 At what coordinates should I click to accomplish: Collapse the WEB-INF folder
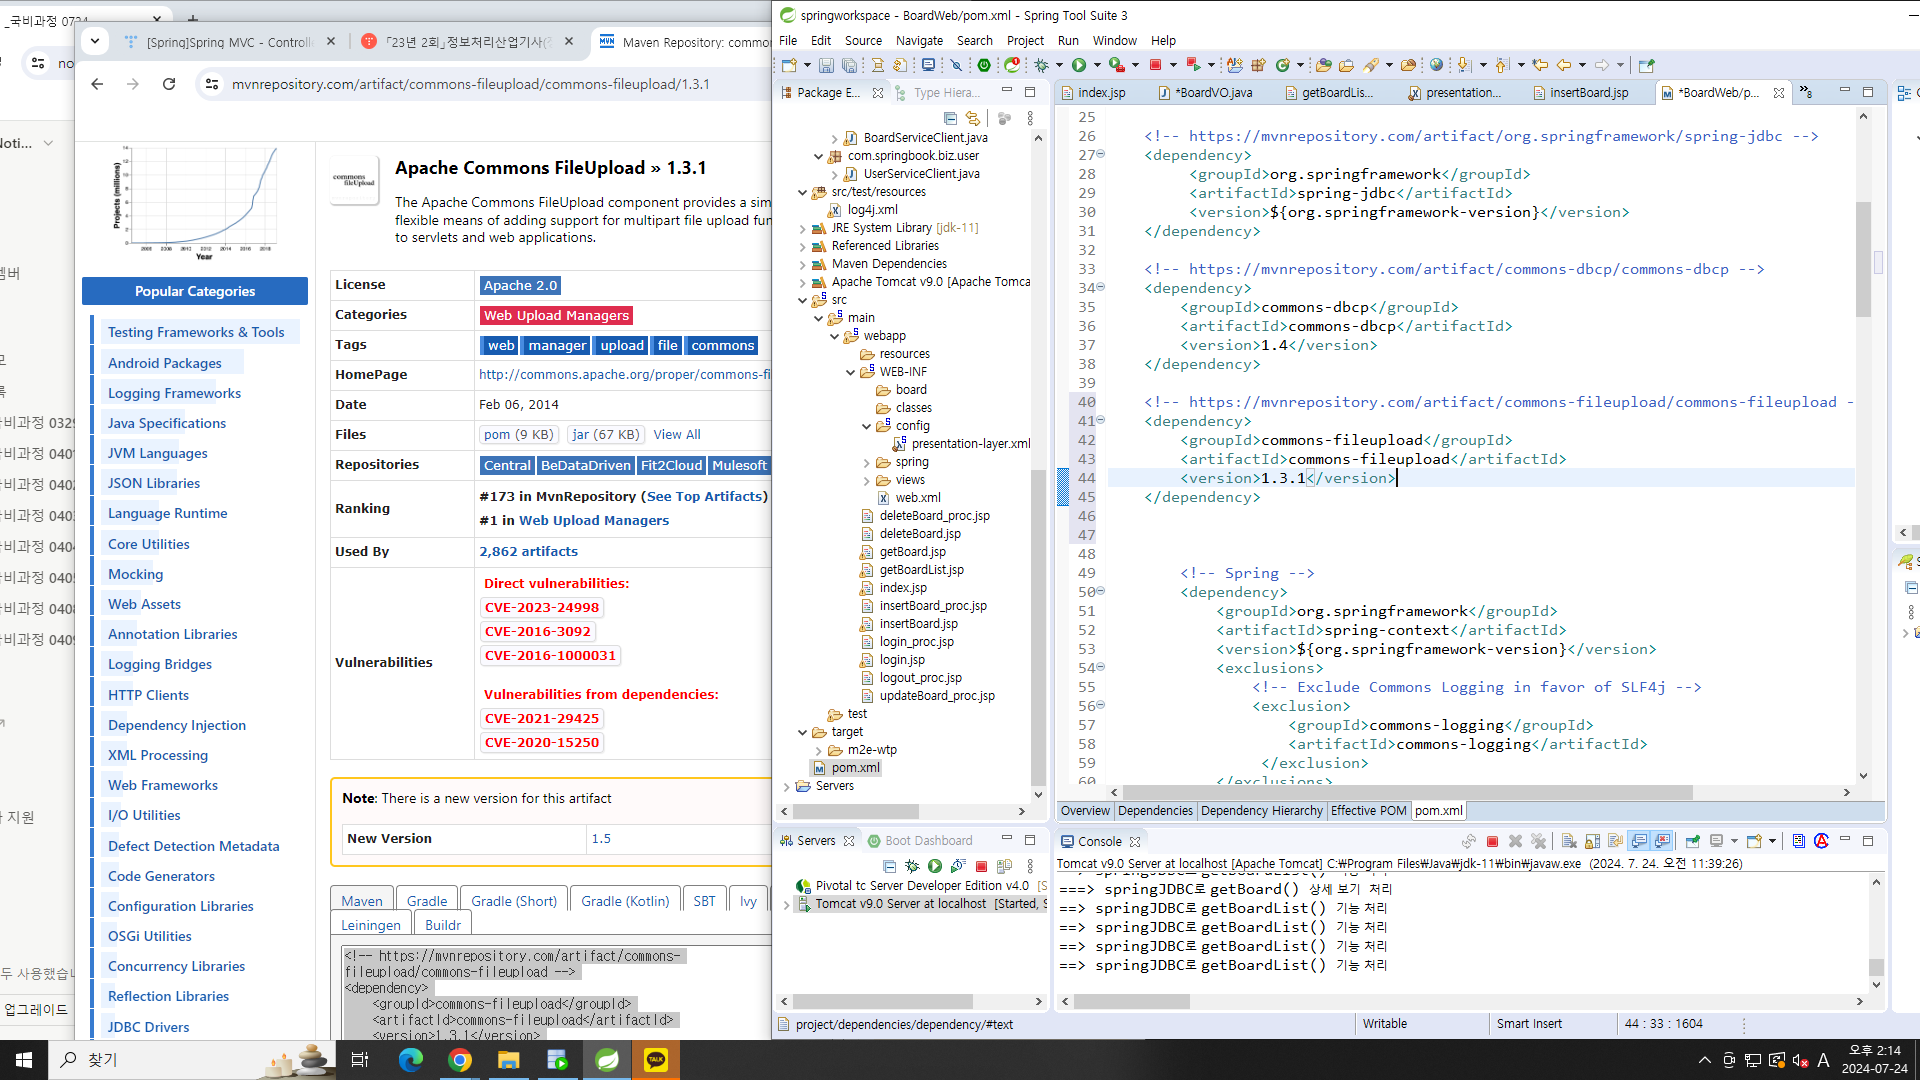pyautogui.click(x=850, y=372)
